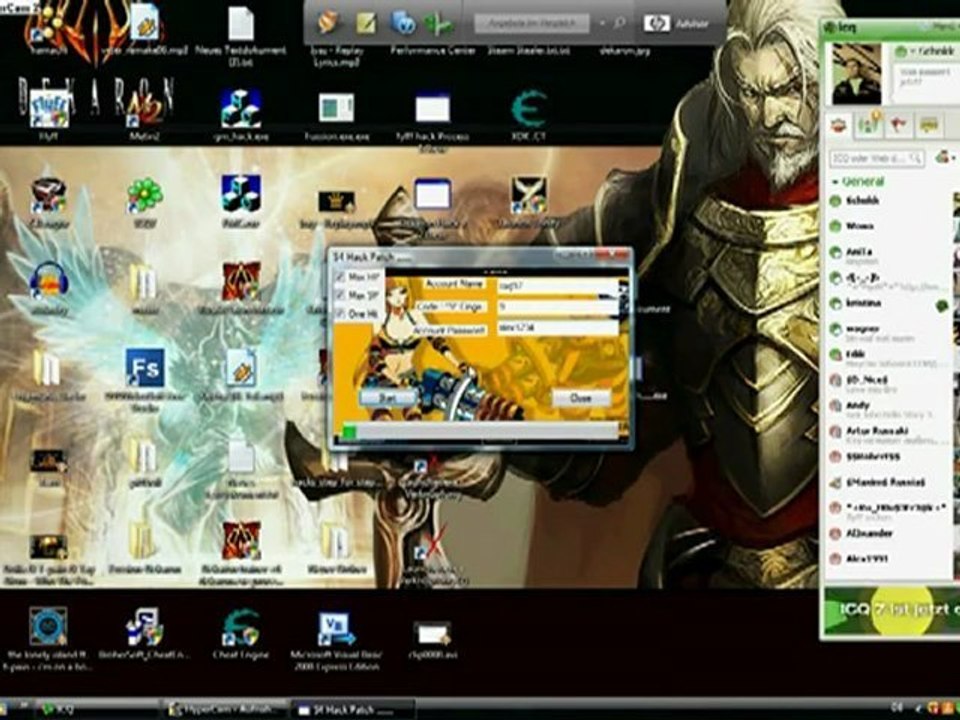Open the lonely island music file icon
Screen dimensions: 960x720
click(49, 640)
